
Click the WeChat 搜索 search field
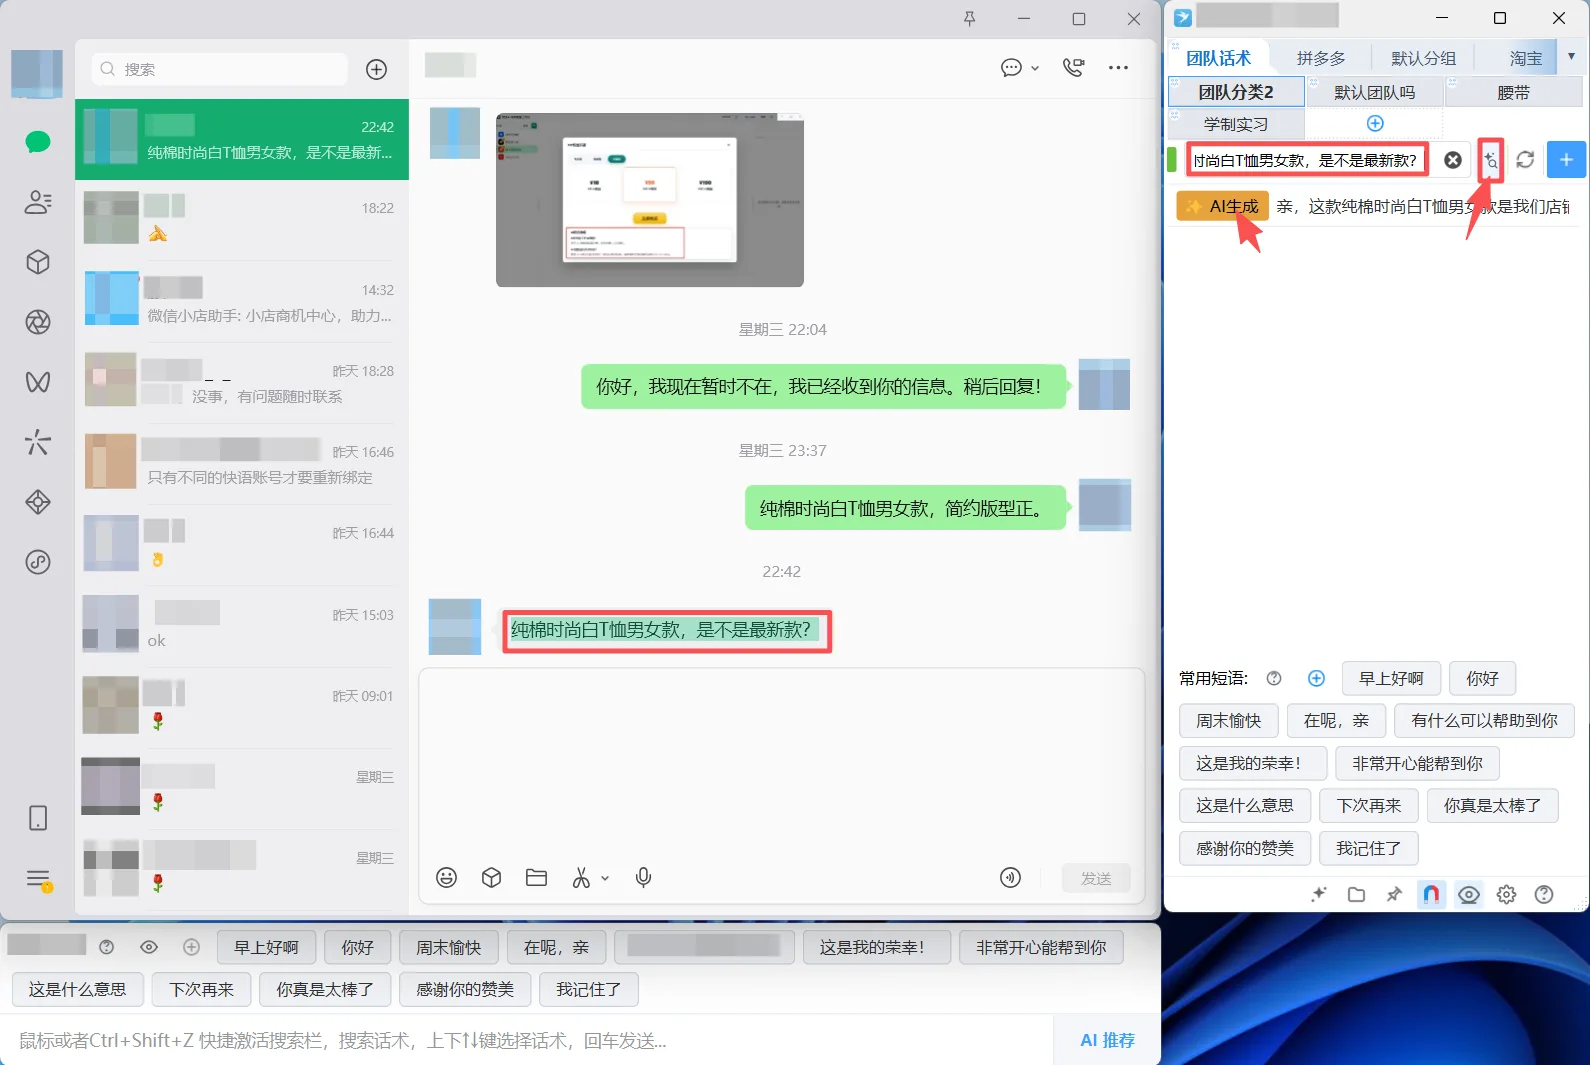coord(219,69)
